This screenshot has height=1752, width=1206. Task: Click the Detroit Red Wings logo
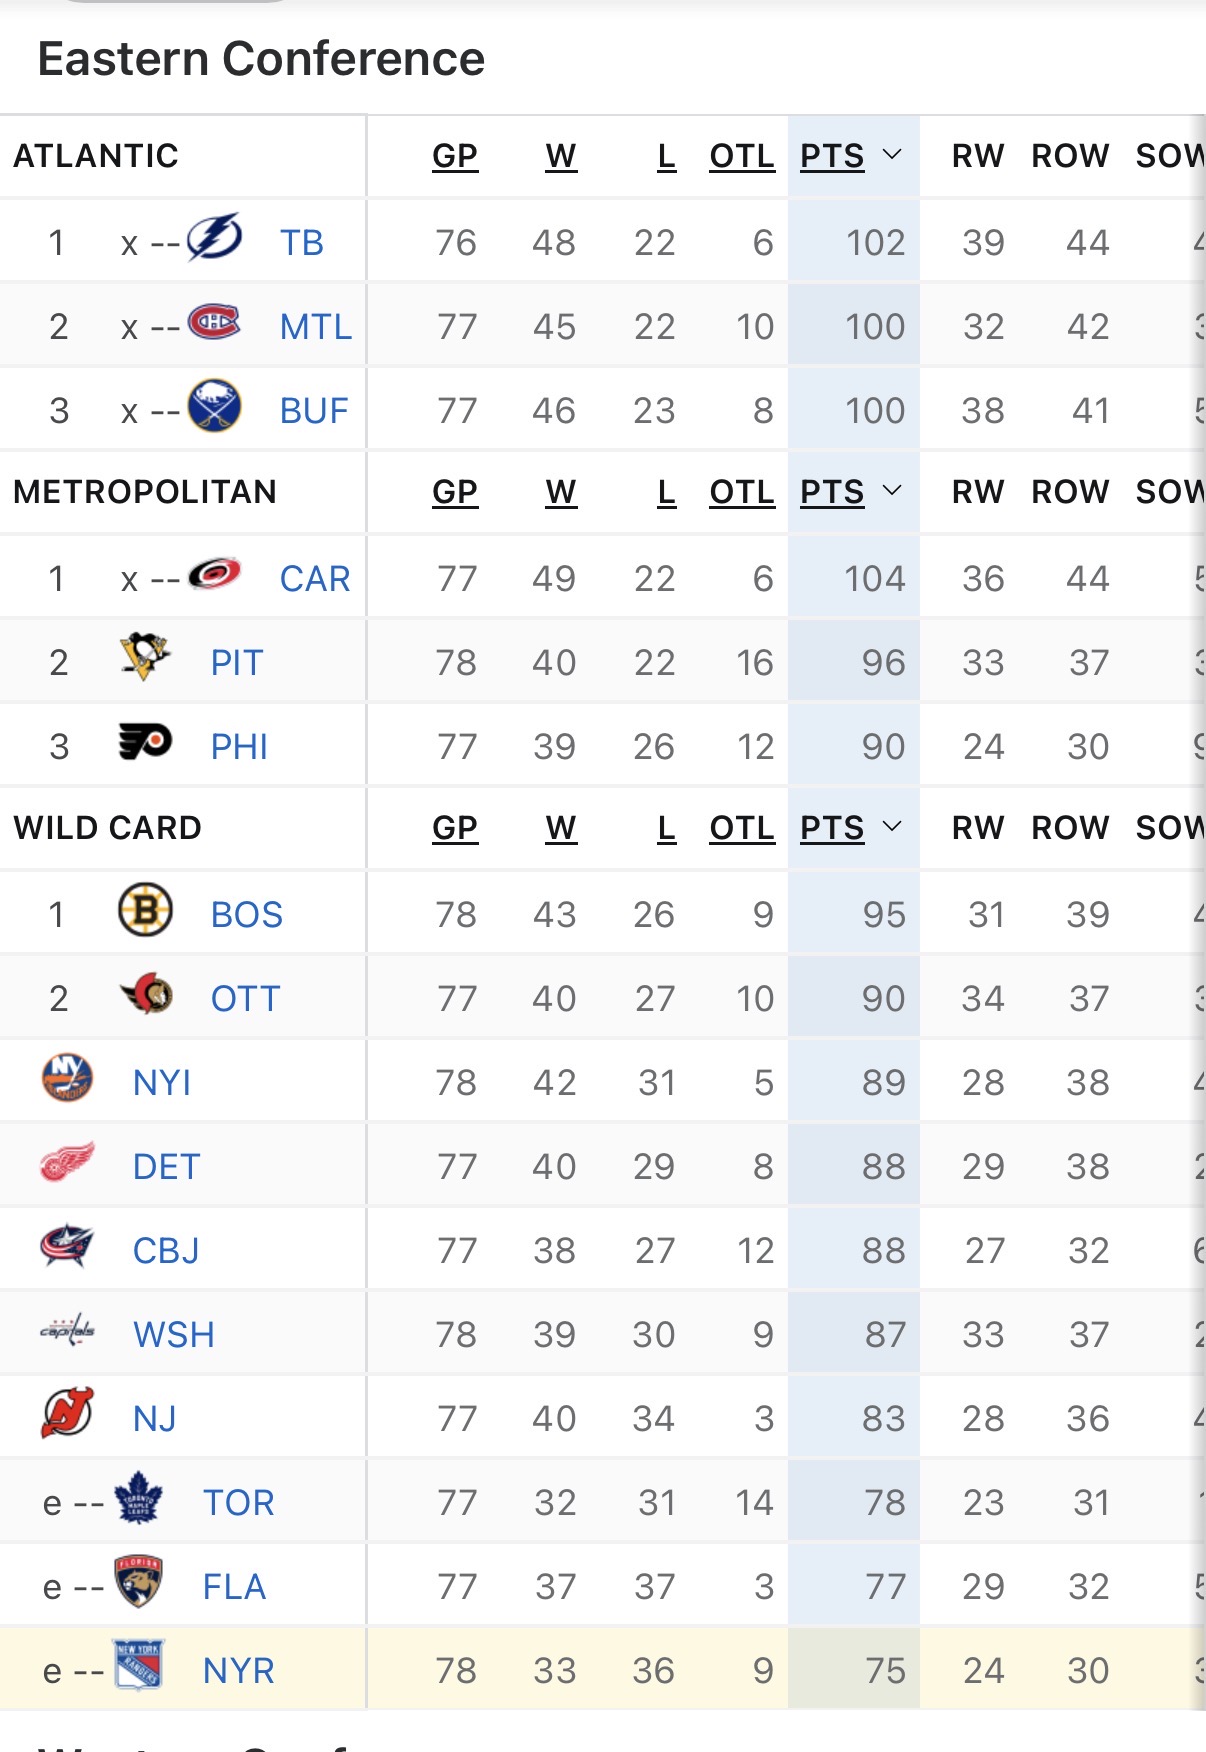point(67,1162)
